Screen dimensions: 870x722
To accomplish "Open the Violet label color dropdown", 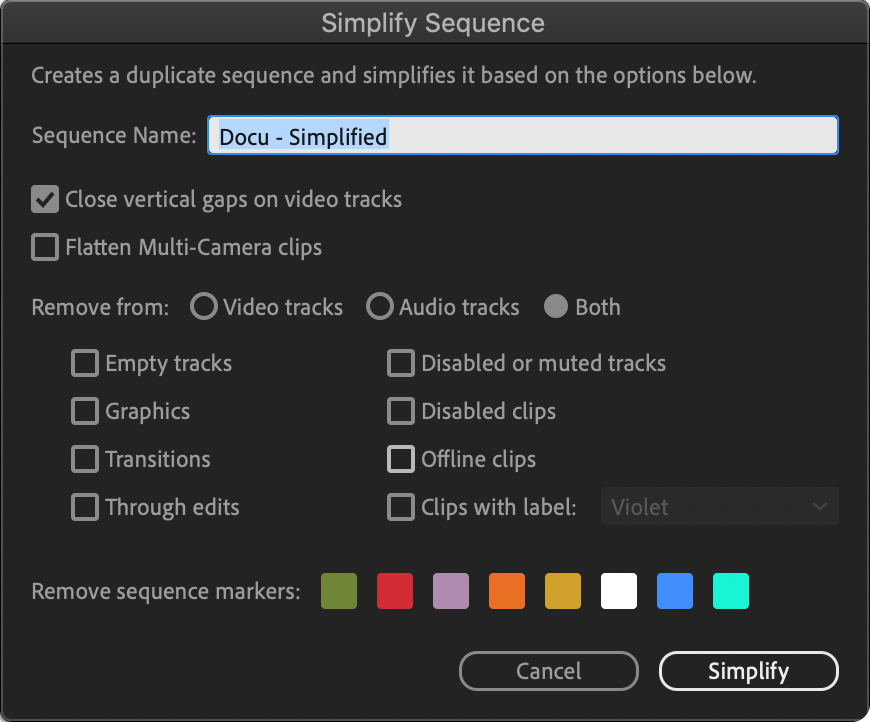I will pos(720,506).
